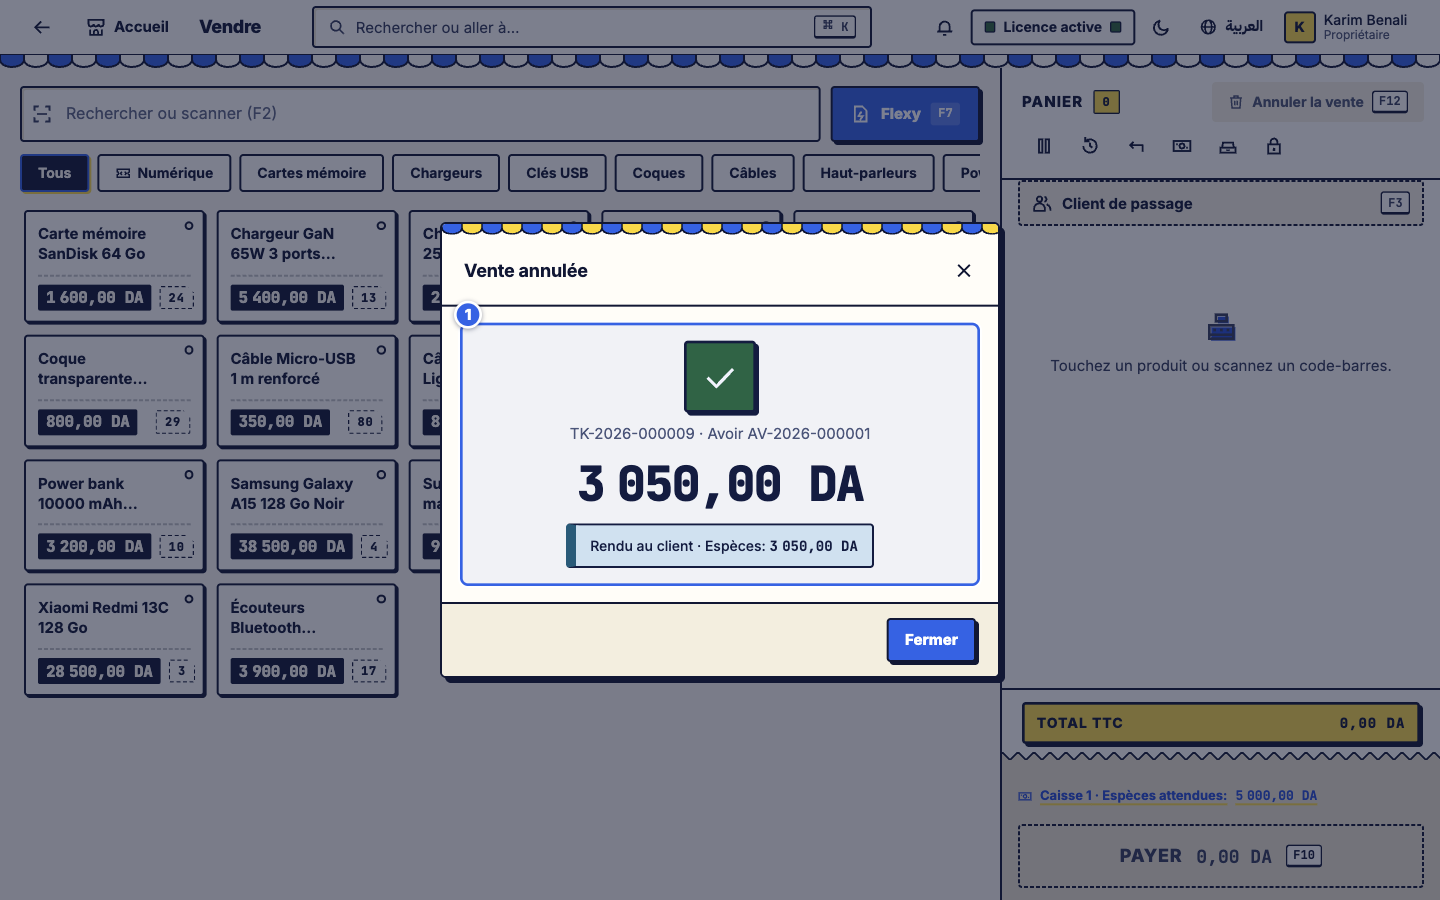Filter by Câbles category

[x=753, y=173]
